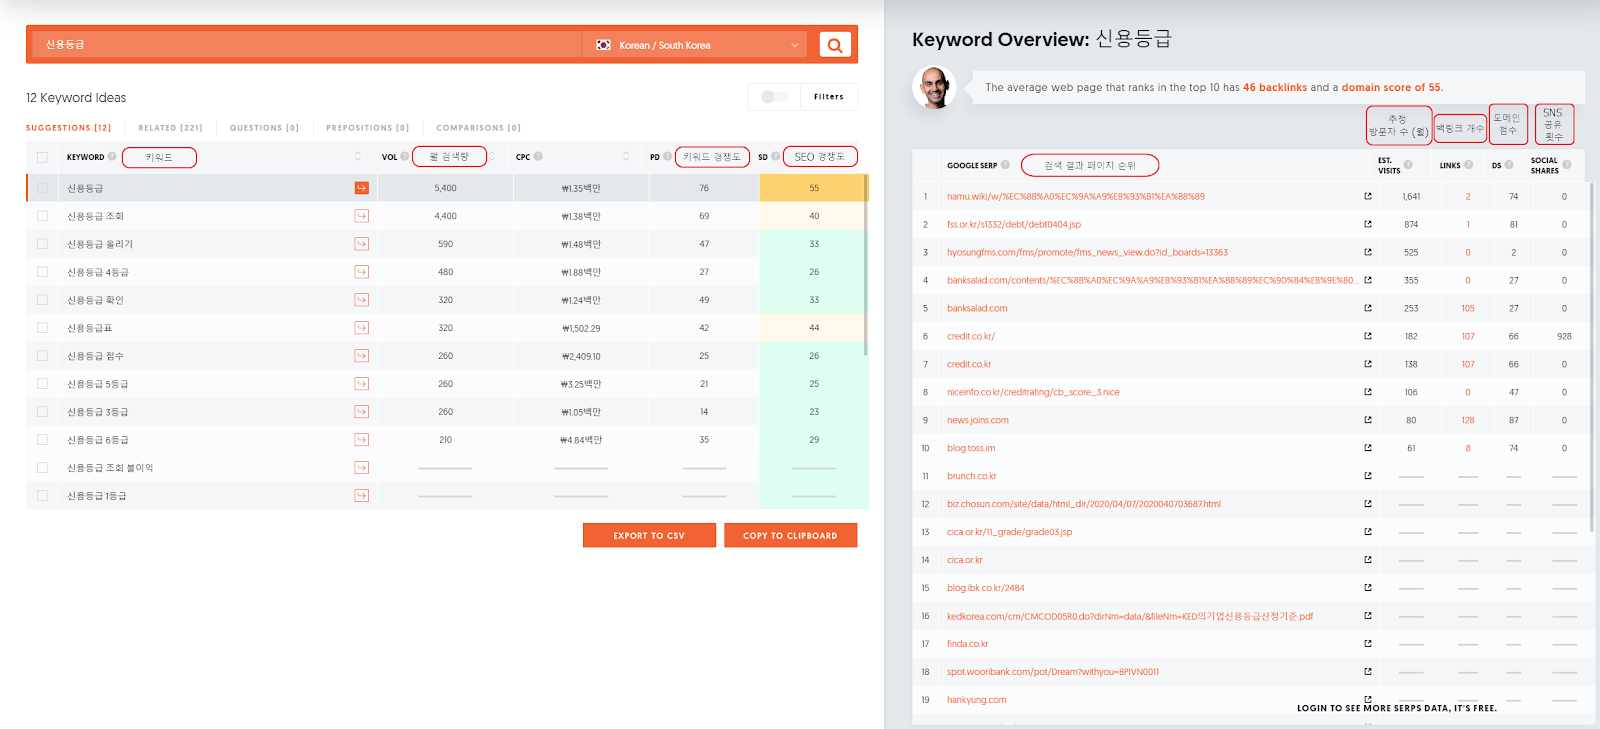
Task: Open the Korean / South Korea language dropdown
Action: (697, 45)
